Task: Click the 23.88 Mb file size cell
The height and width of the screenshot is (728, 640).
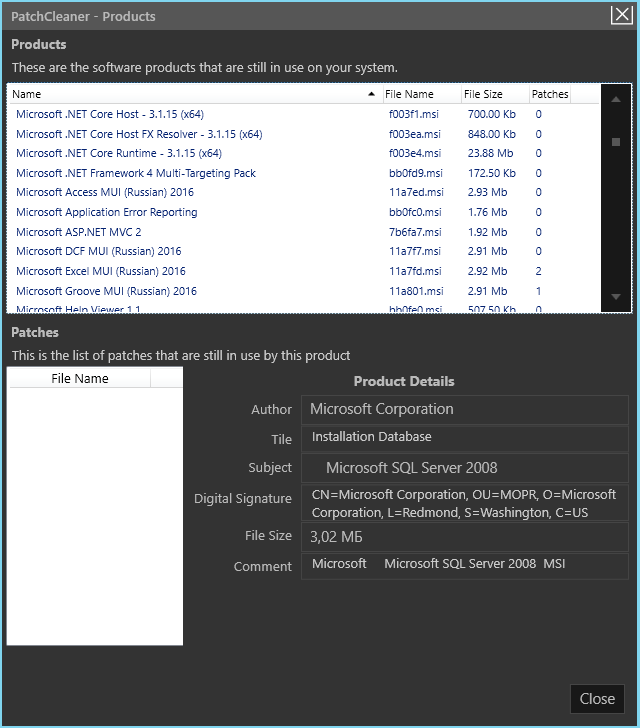Action: click(490, 153)
